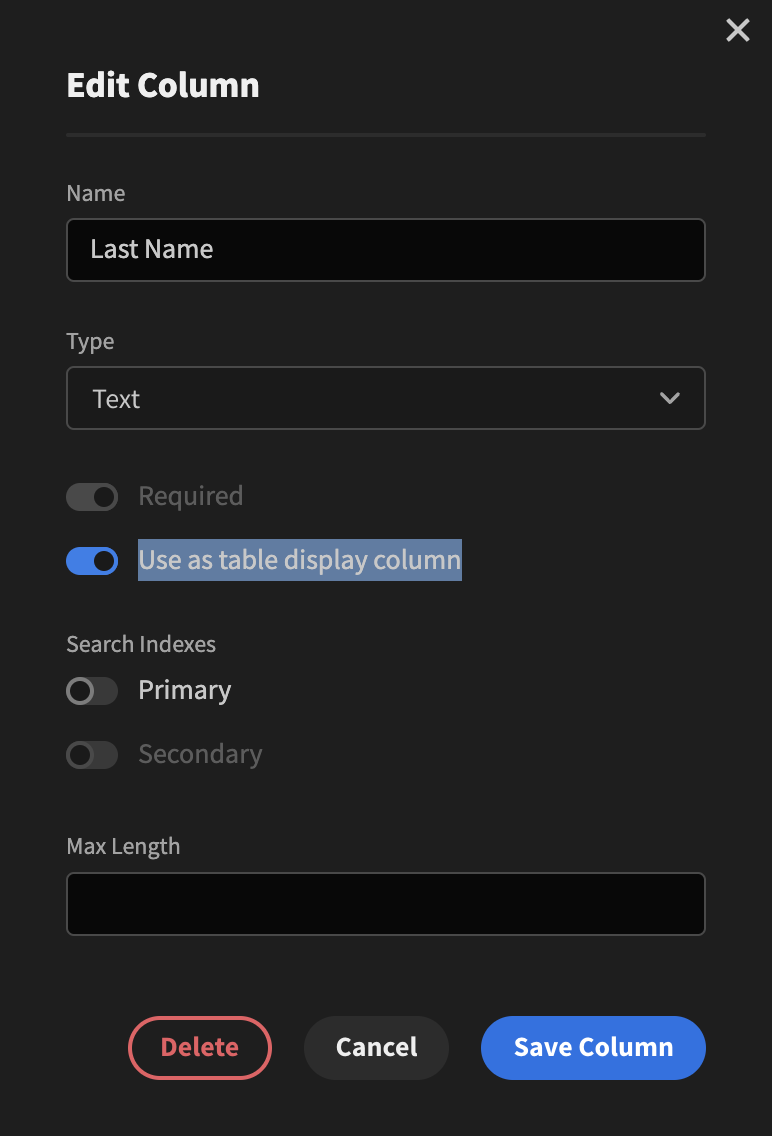
Task: Toggle the Required switch
Action: (x=92, y=497)
